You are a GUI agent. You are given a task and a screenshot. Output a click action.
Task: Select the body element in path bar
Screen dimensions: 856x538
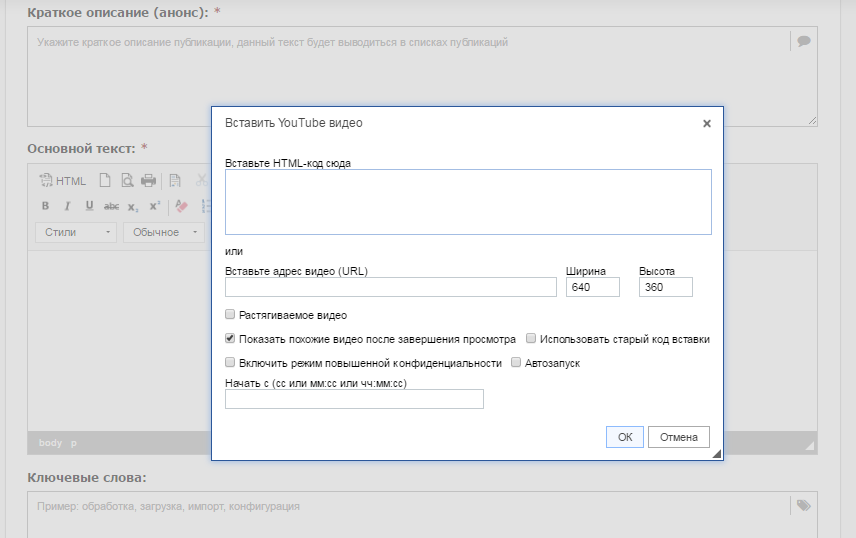tap(50, 443)
